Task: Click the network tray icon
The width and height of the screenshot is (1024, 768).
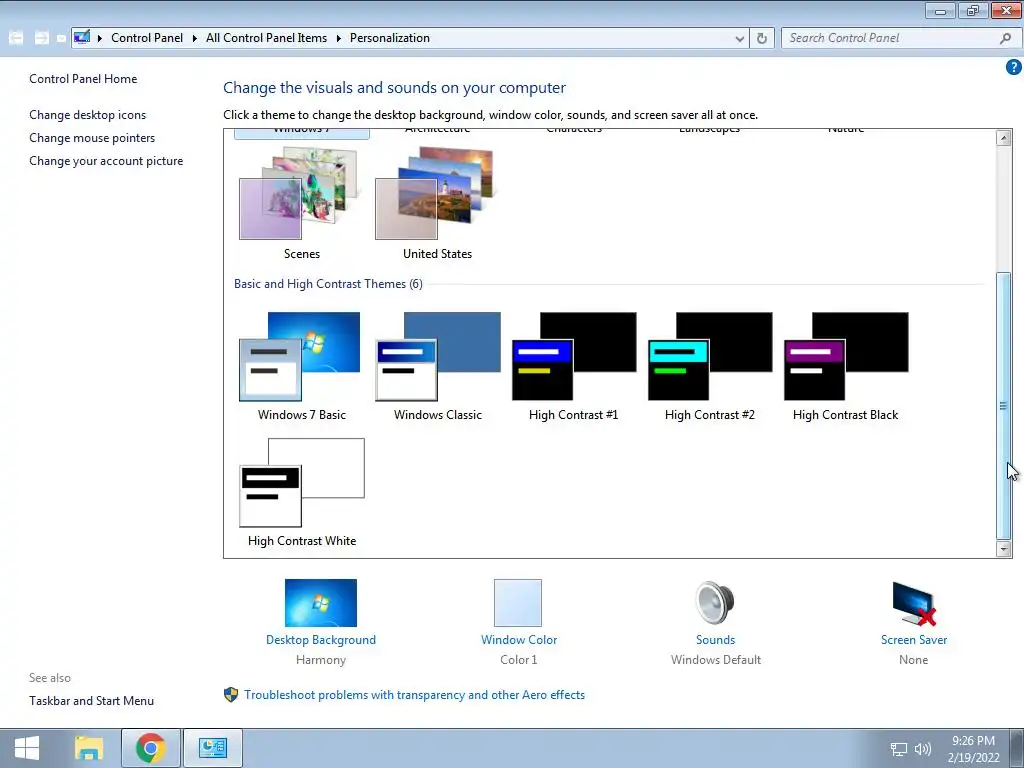Action: click(899, 749)
